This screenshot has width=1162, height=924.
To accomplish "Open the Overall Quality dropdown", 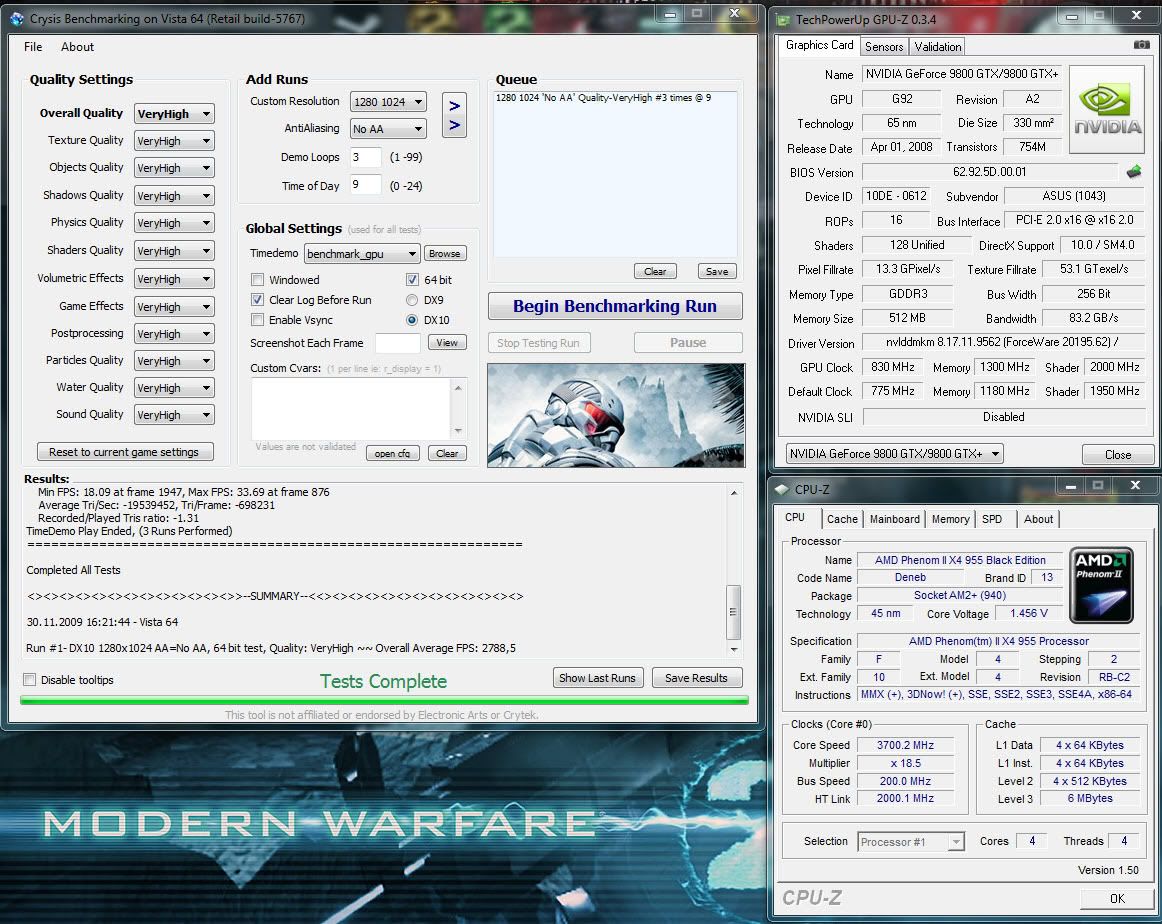I will point(174,113).
